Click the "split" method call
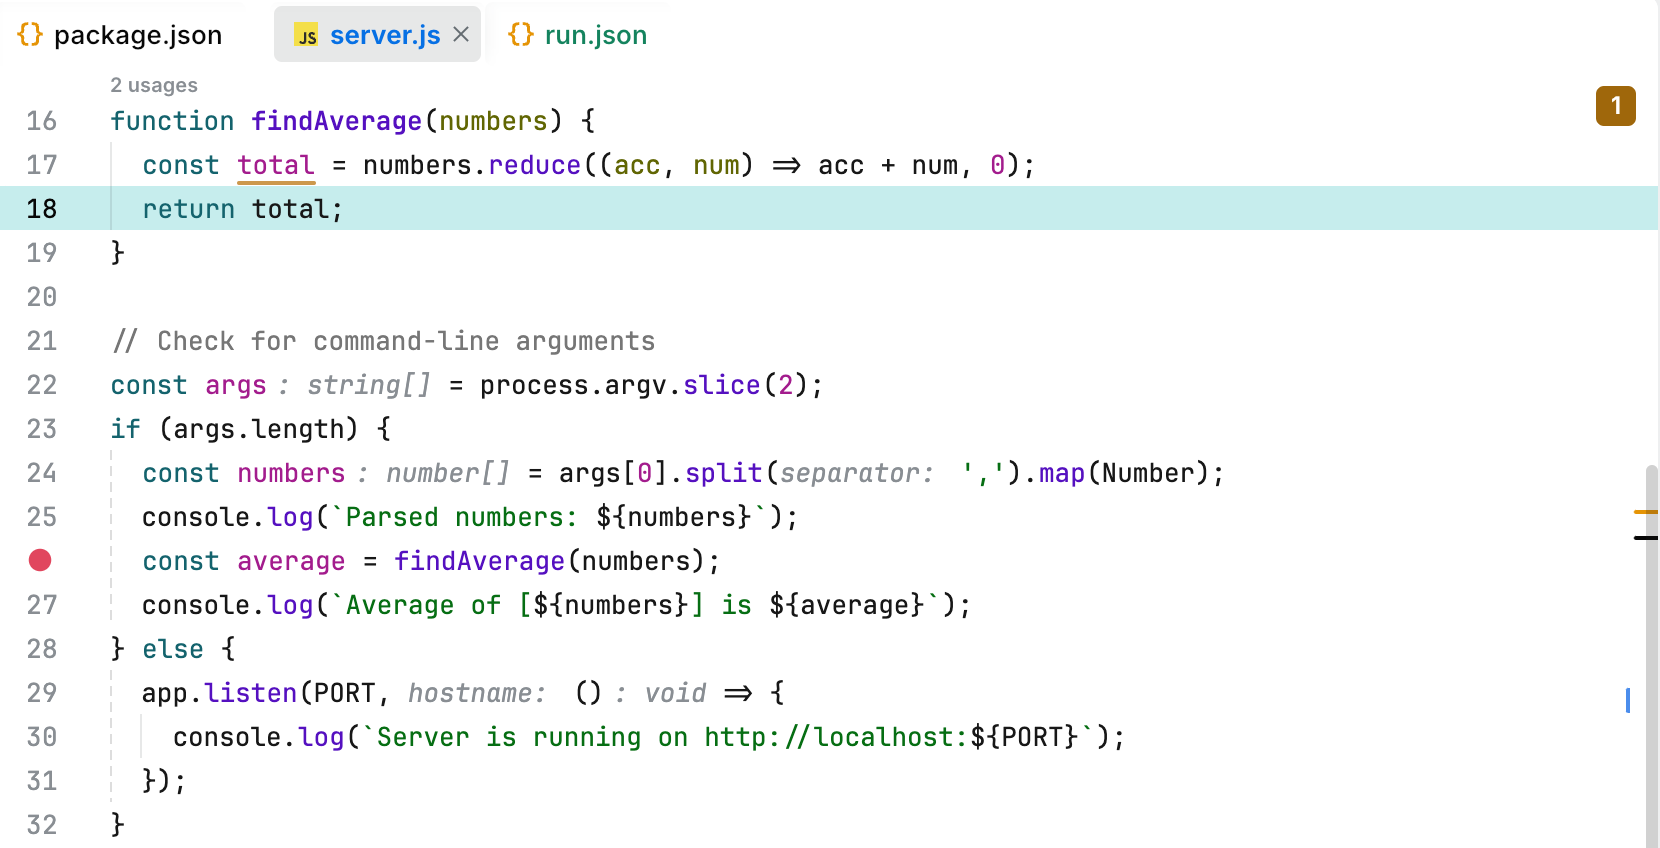The width and height of the screenshot is (1660, 848). [722, 473]
